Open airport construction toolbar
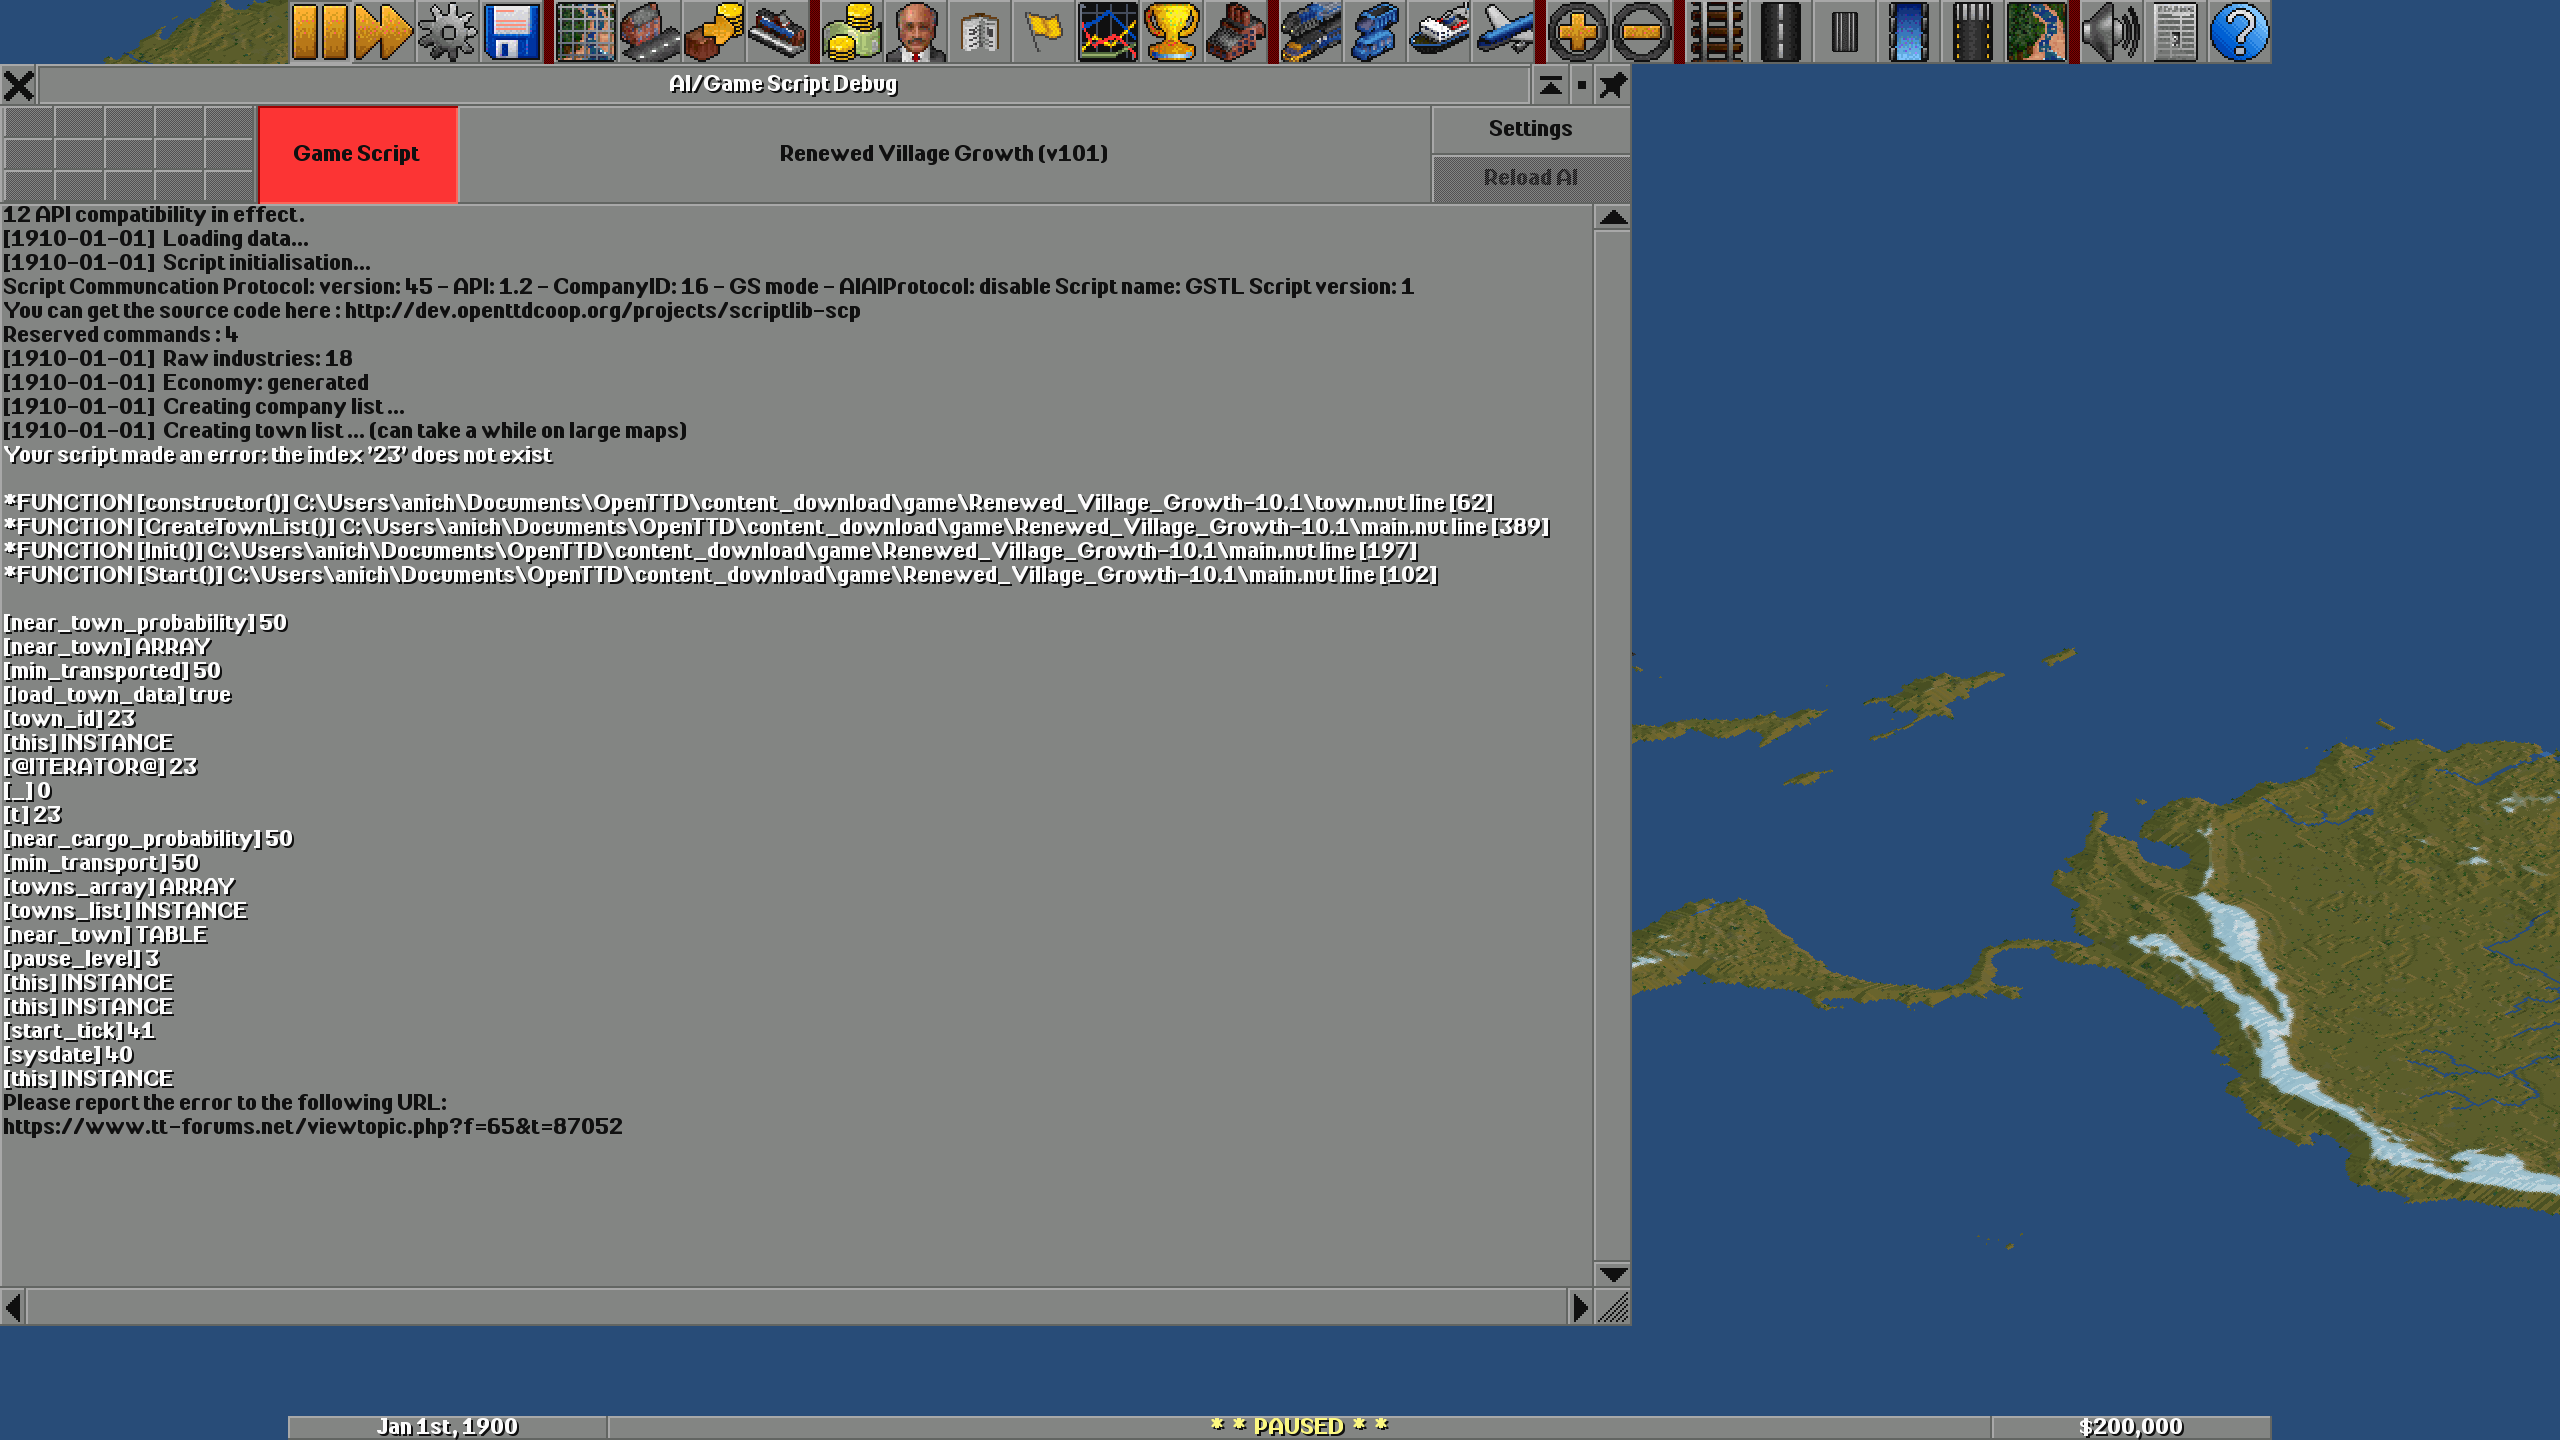Image resolution: width=2560 pixels, height=1440 pixels. (1971, 32)
